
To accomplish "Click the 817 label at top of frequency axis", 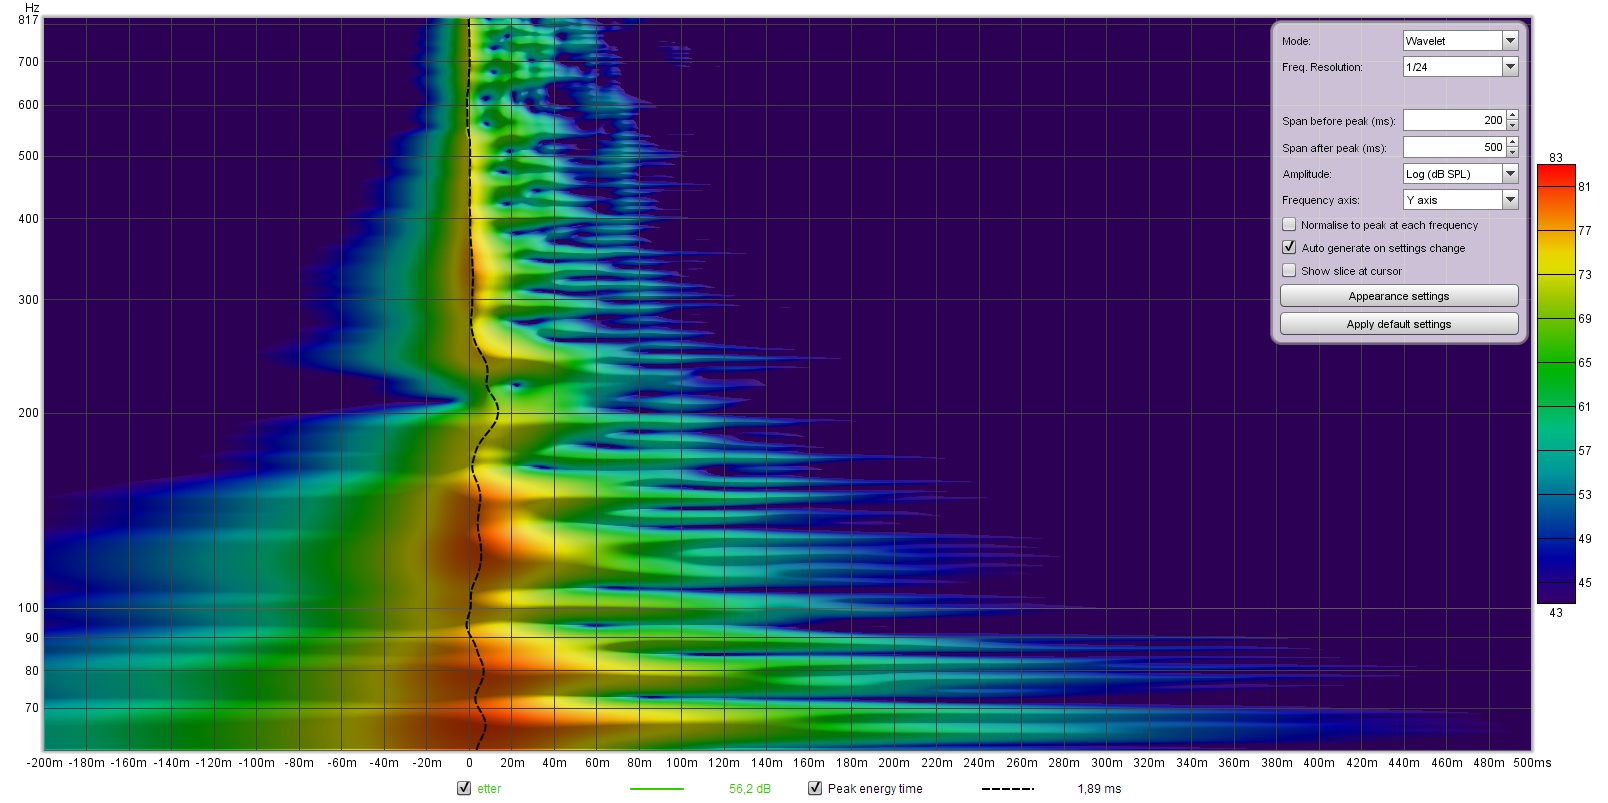I will click(29, 20).
